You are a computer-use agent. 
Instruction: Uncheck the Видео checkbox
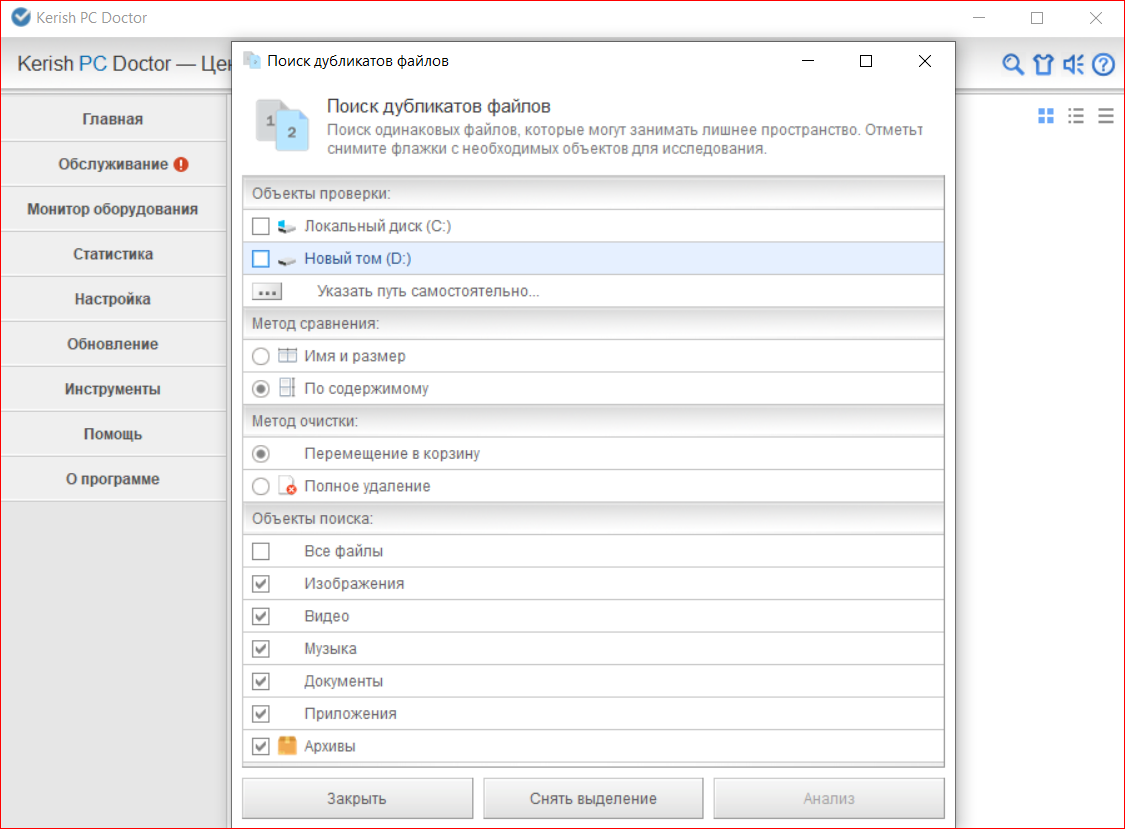[260, 616]
